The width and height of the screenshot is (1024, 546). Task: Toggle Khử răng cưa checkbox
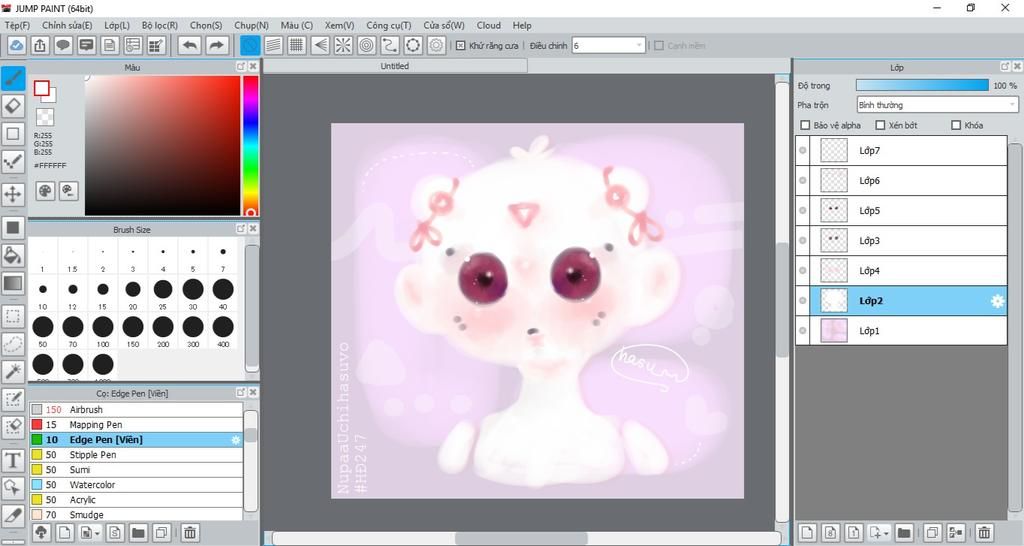460,46
